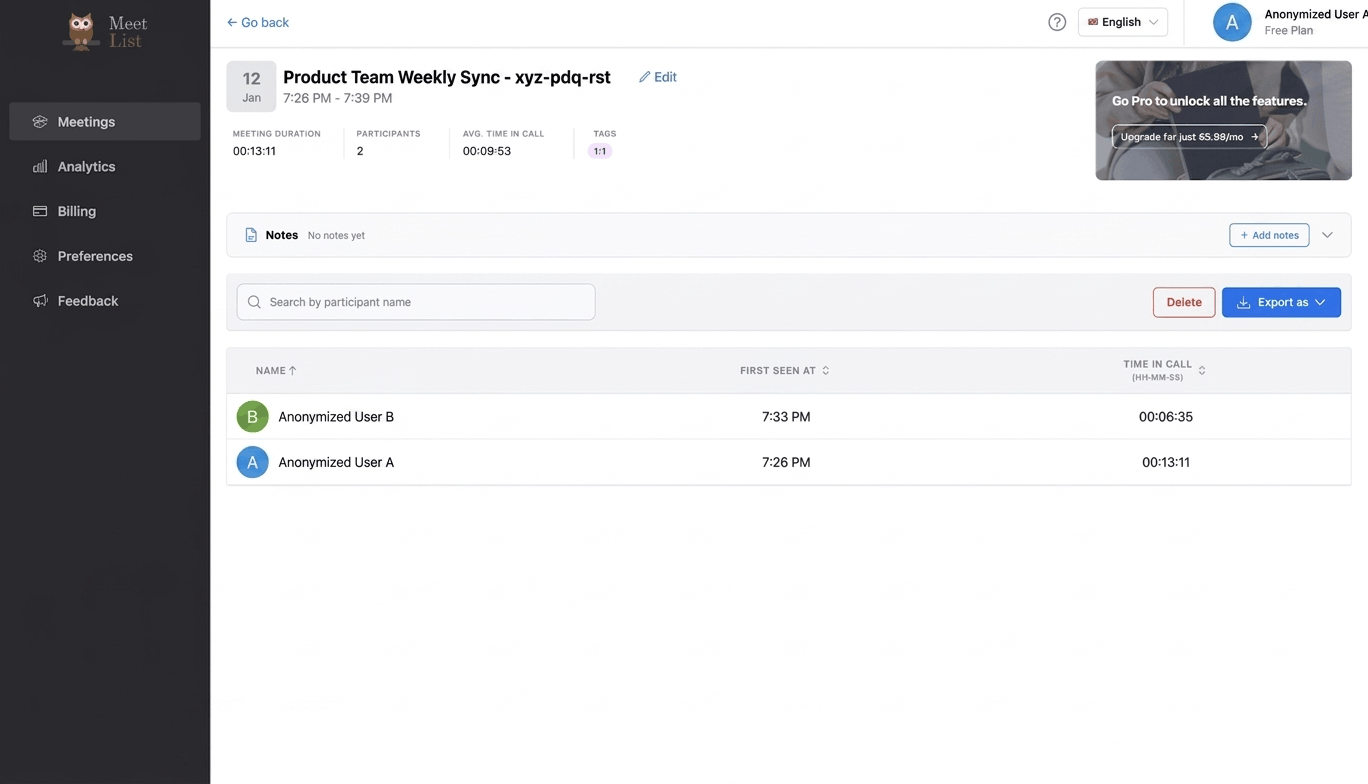The width and height of the screenshot is (1368, 784).
Task: Open Meetings in the sidebar
Action: tap(105, 122)
